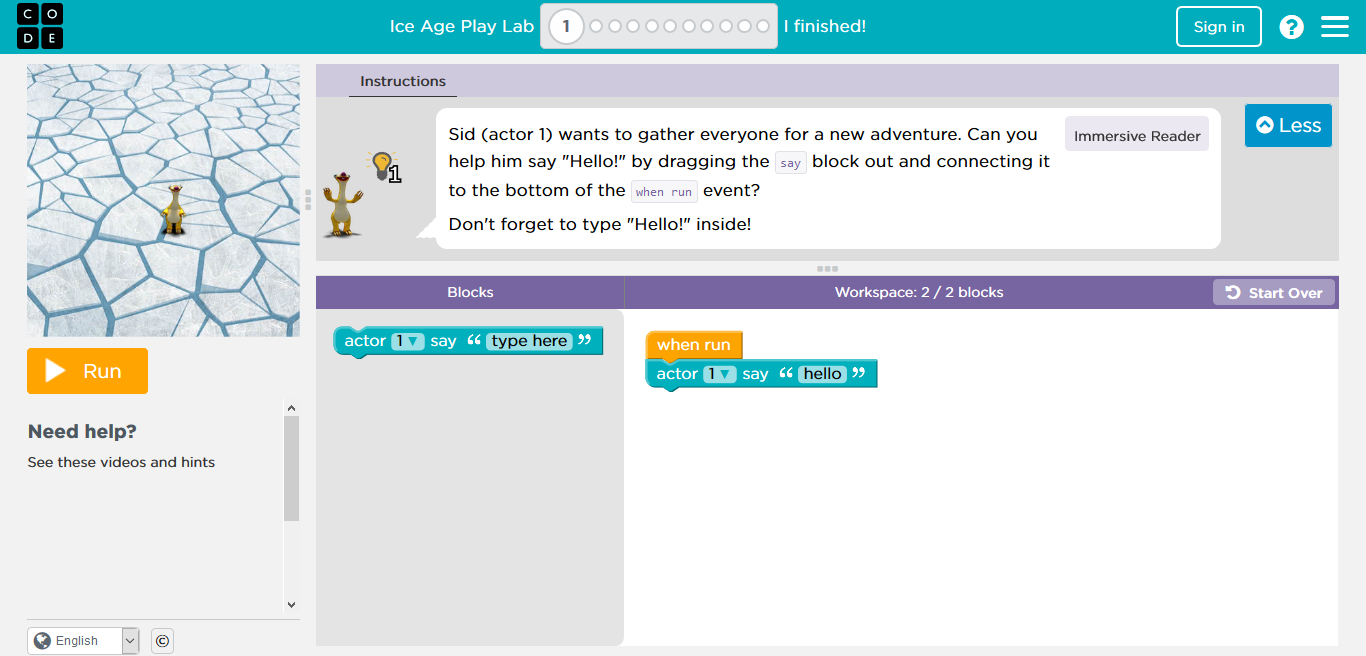Click the inline 'when run' code chip
Screen dimensions: 1366x656
[664, 192]
